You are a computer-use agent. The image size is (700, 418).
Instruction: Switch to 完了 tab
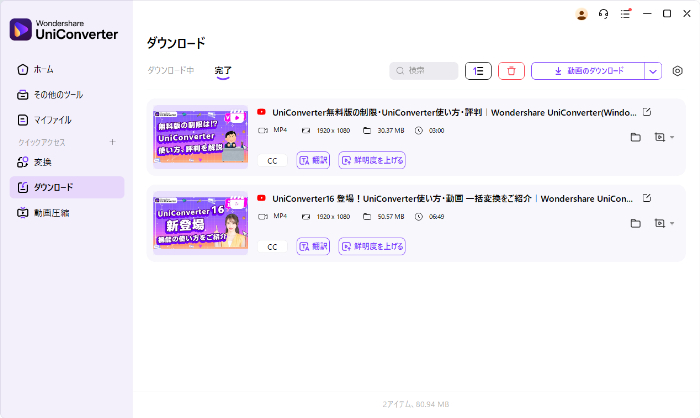tap(223, 71)
